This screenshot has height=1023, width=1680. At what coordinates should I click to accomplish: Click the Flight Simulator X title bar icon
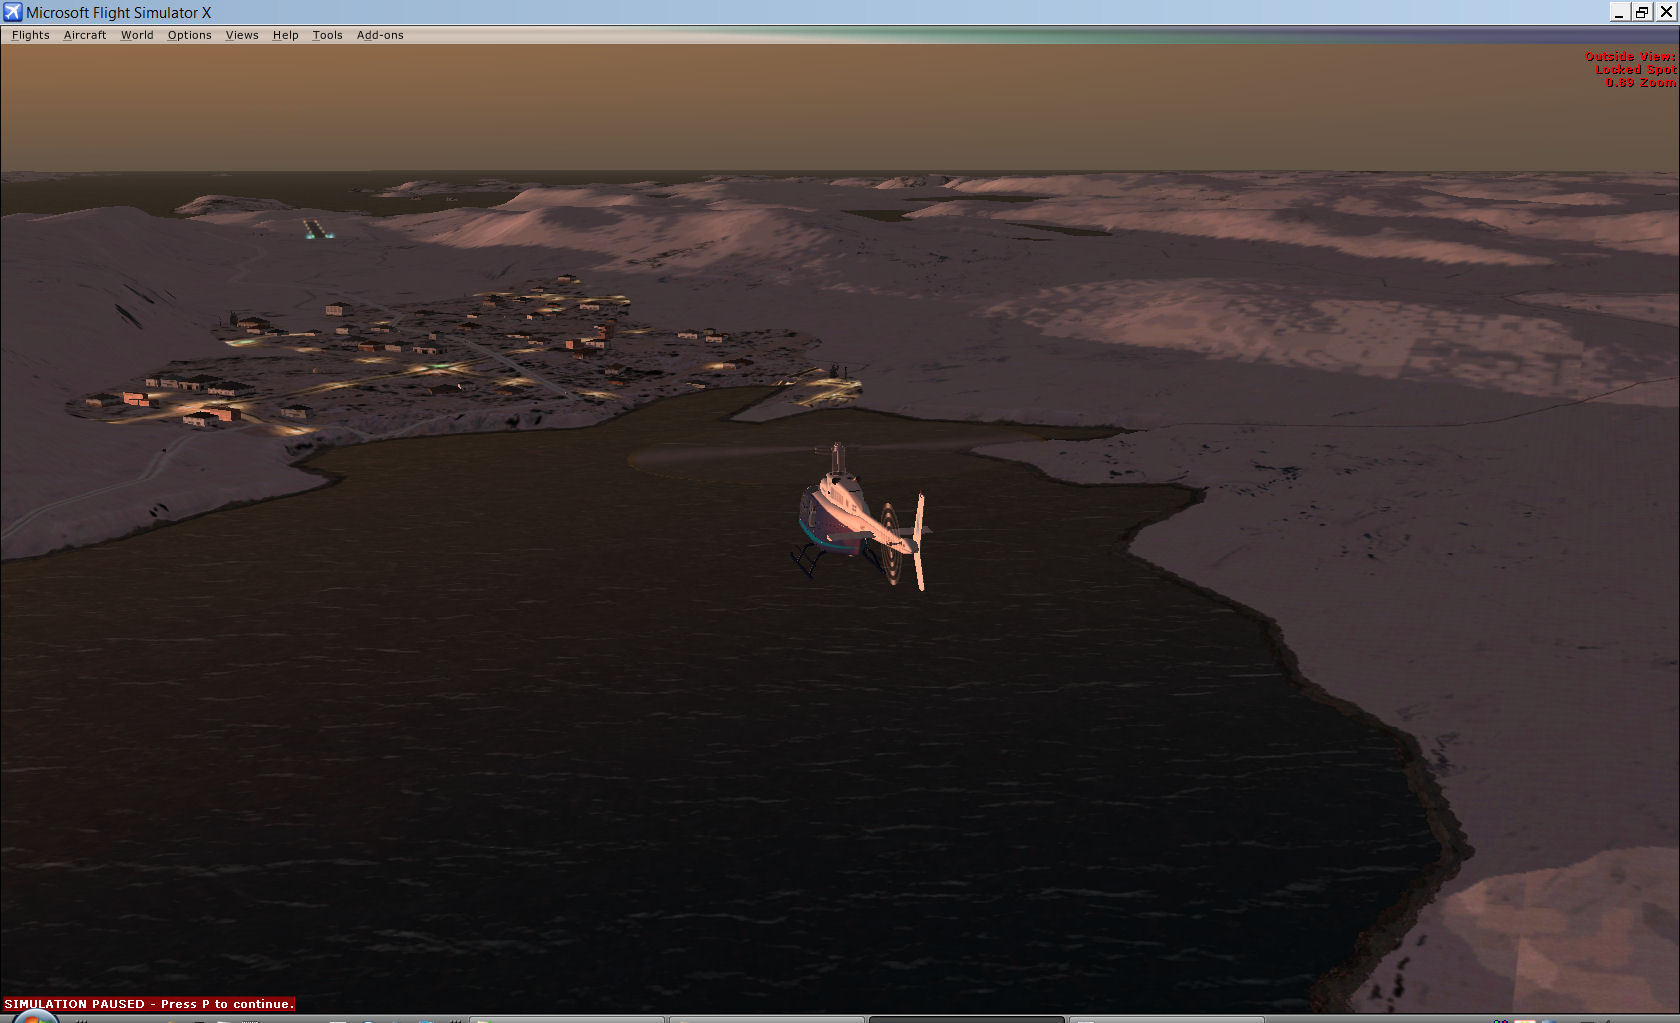click(12, 12)
